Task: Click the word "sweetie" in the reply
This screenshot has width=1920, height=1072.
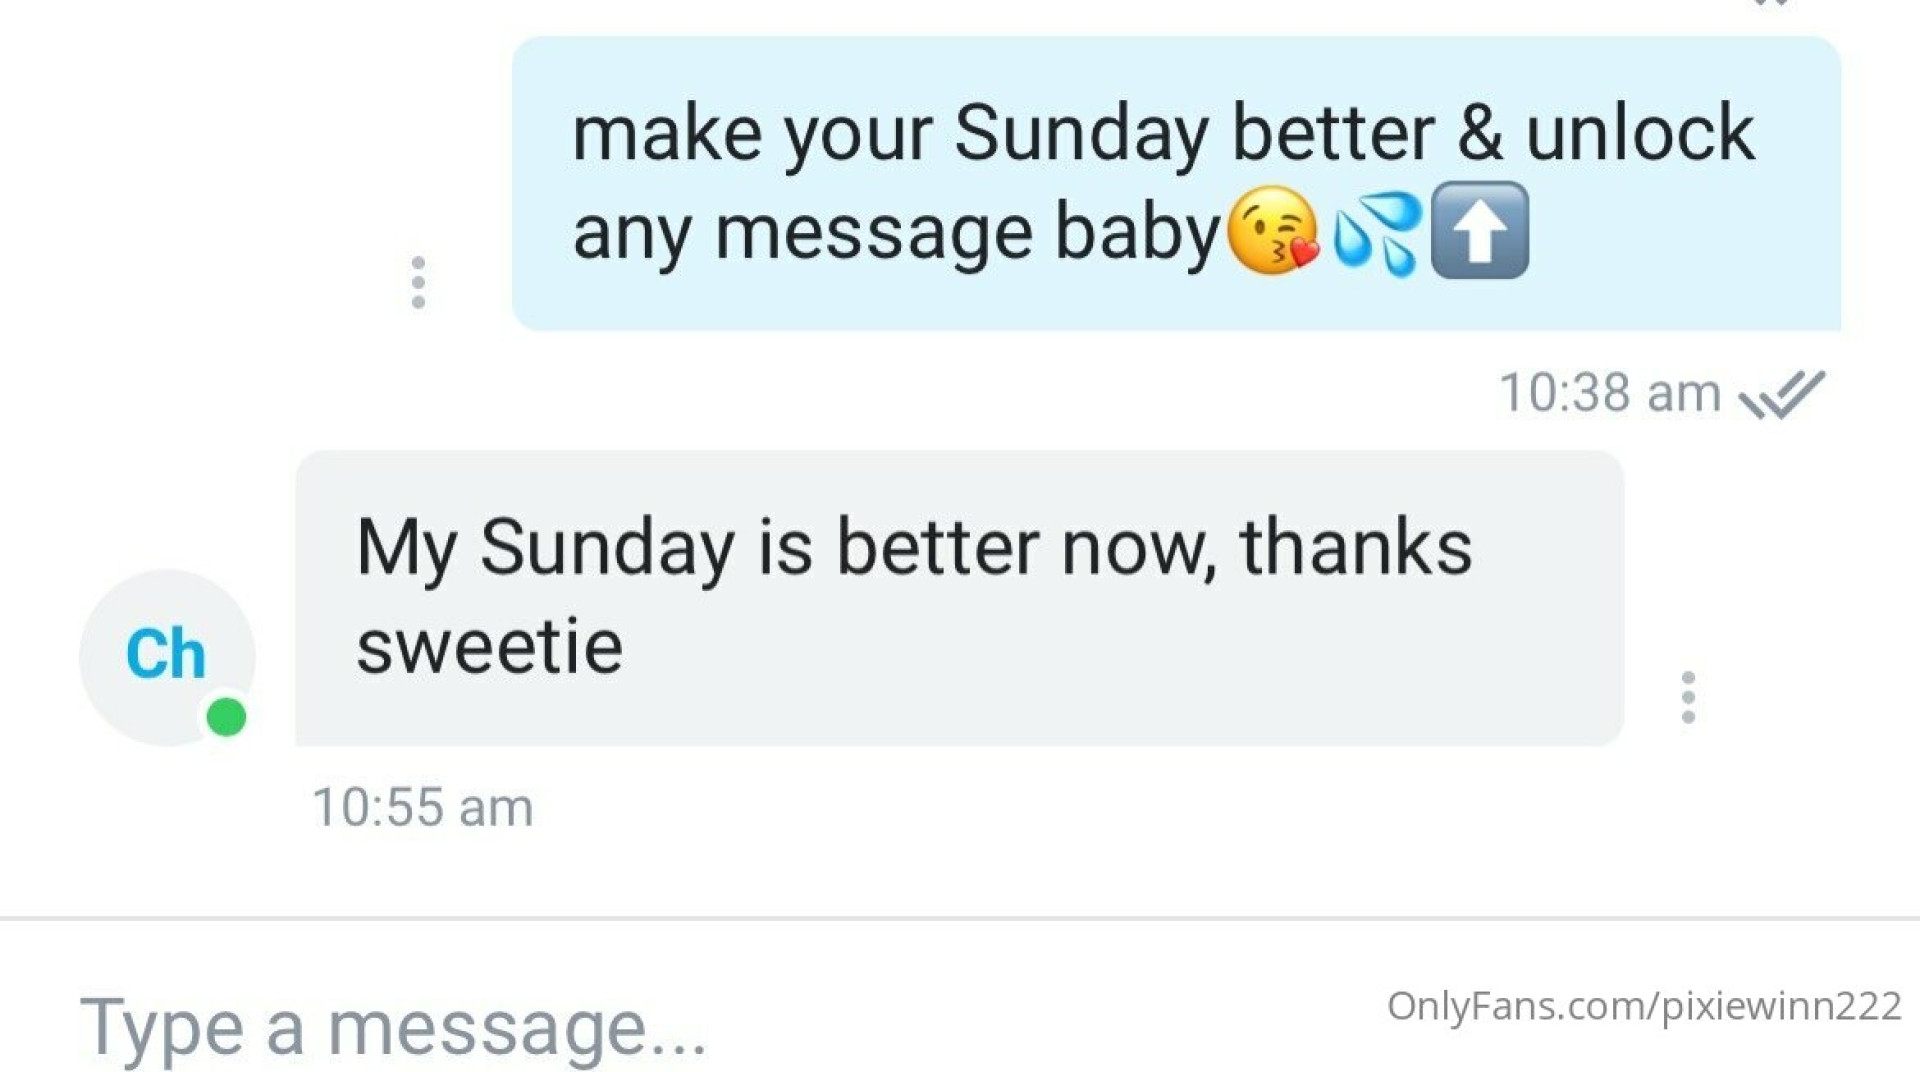Action: tap(490, 648)
